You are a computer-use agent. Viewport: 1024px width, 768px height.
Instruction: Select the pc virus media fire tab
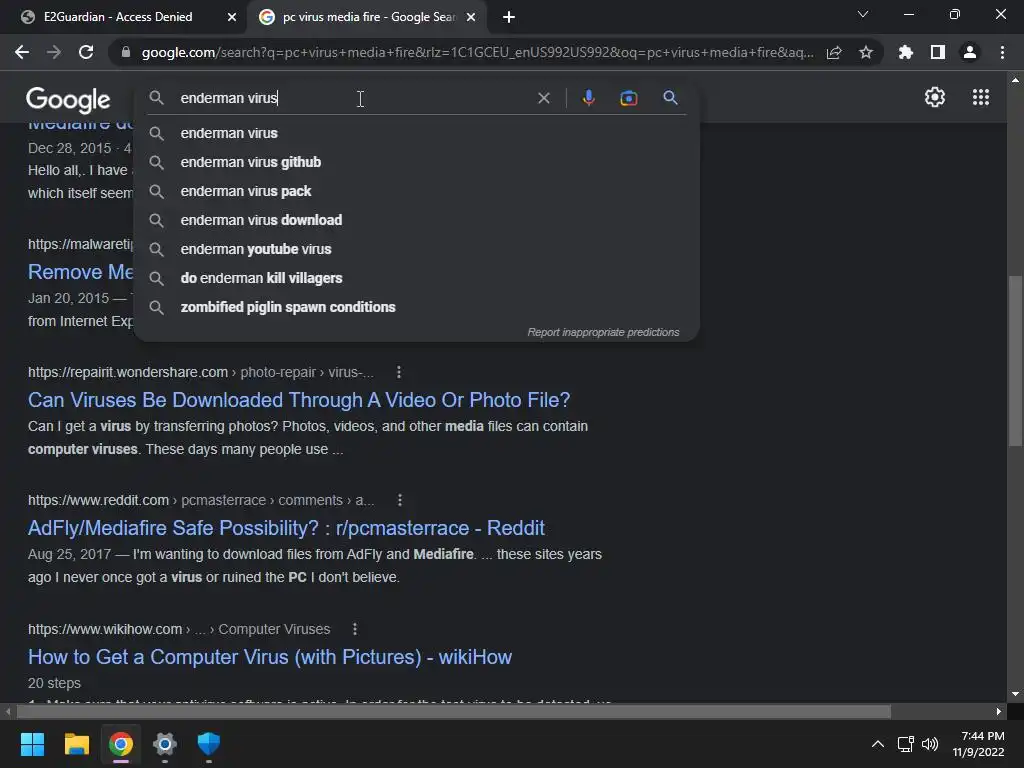tap(366, 17)
